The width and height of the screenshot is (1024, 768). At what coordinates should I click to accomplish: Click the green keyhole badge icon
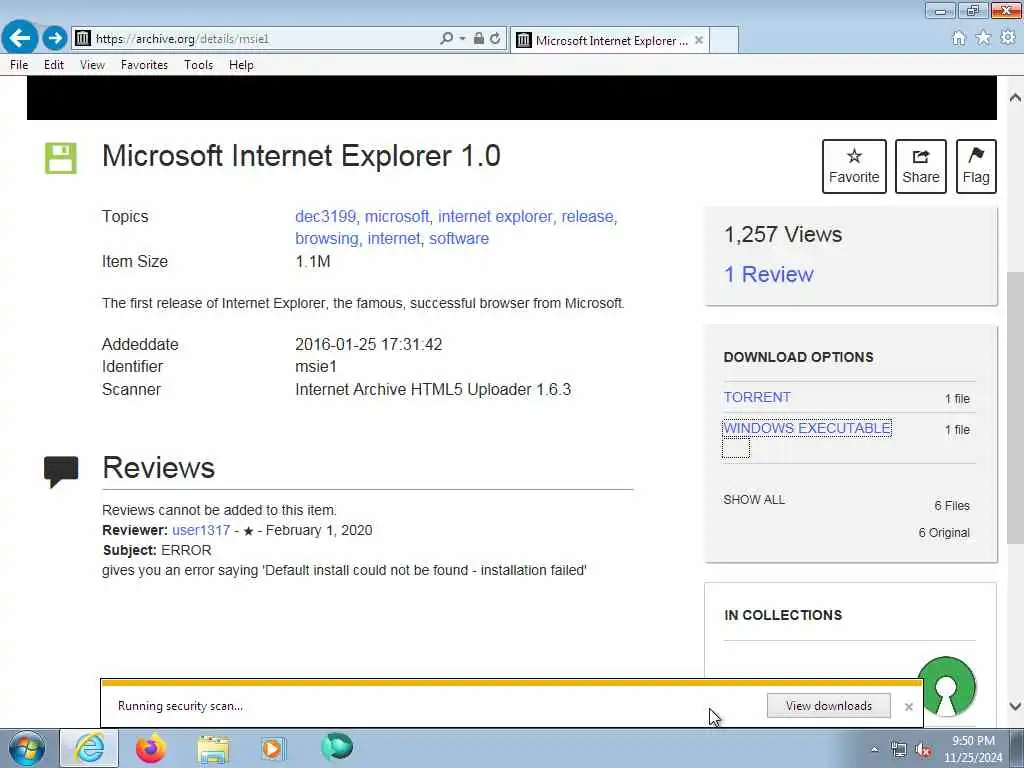coord(947,686)
